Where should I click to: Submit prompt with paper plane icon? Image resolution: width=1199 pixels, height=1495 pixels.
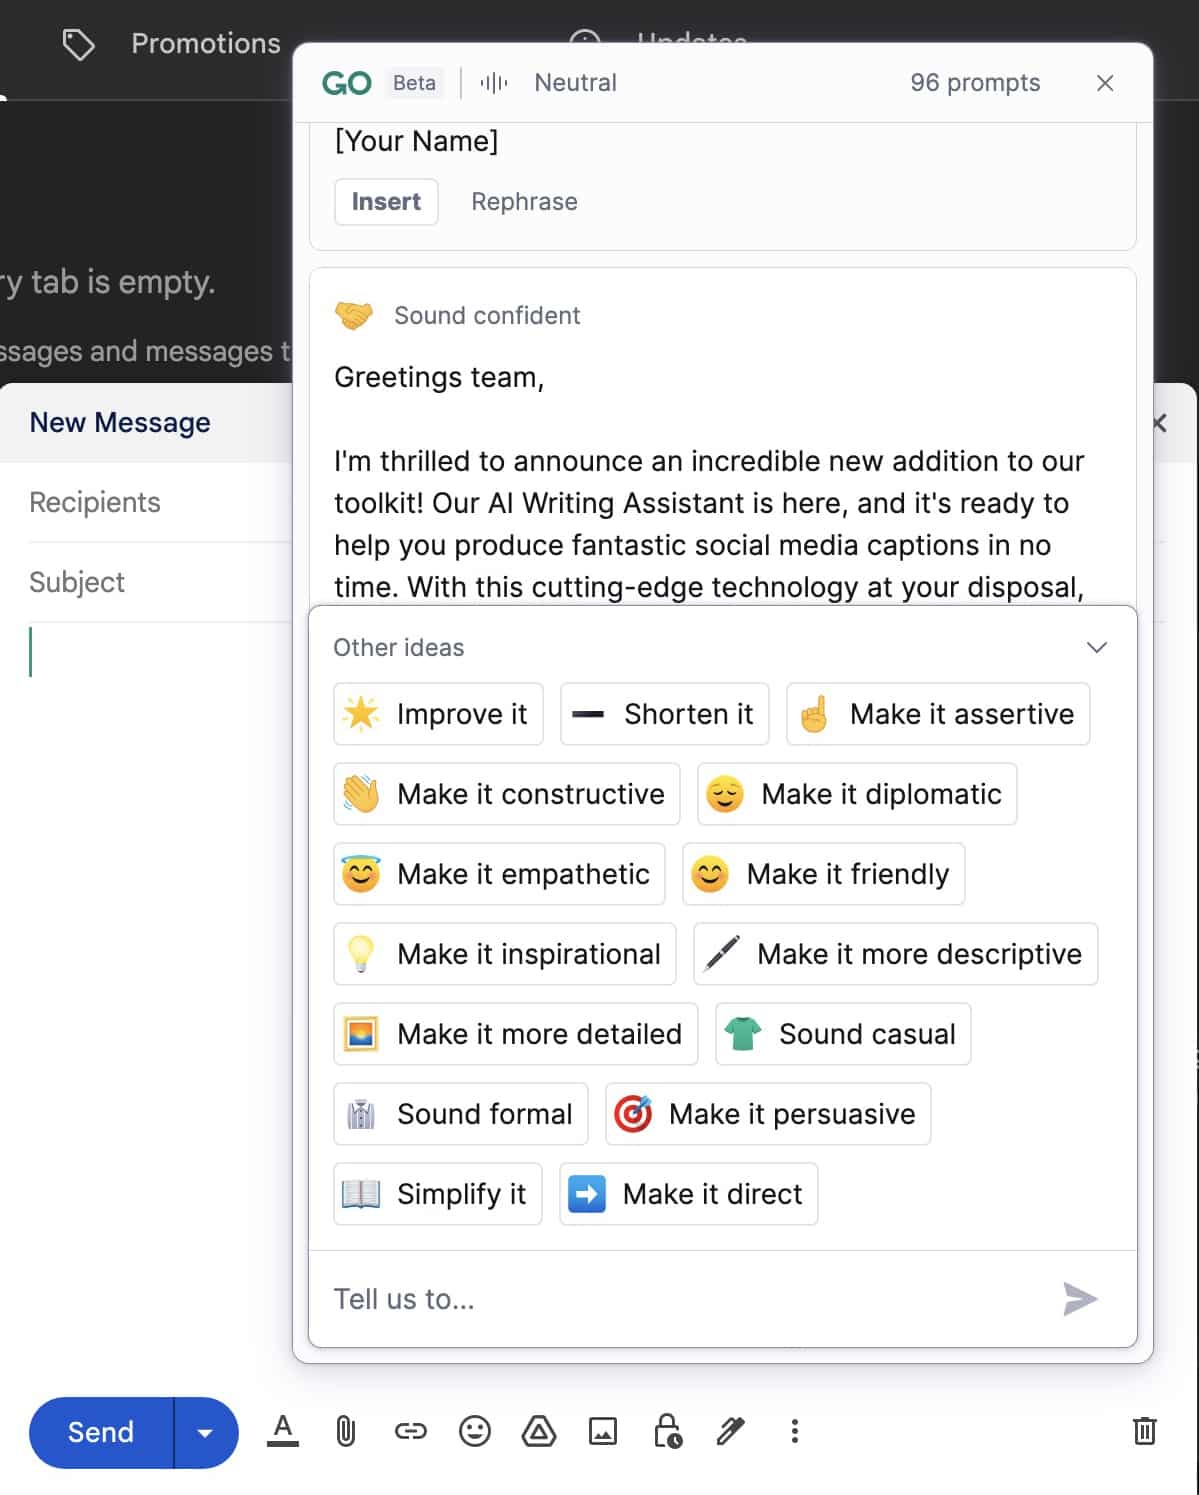coord(1080,1299)
